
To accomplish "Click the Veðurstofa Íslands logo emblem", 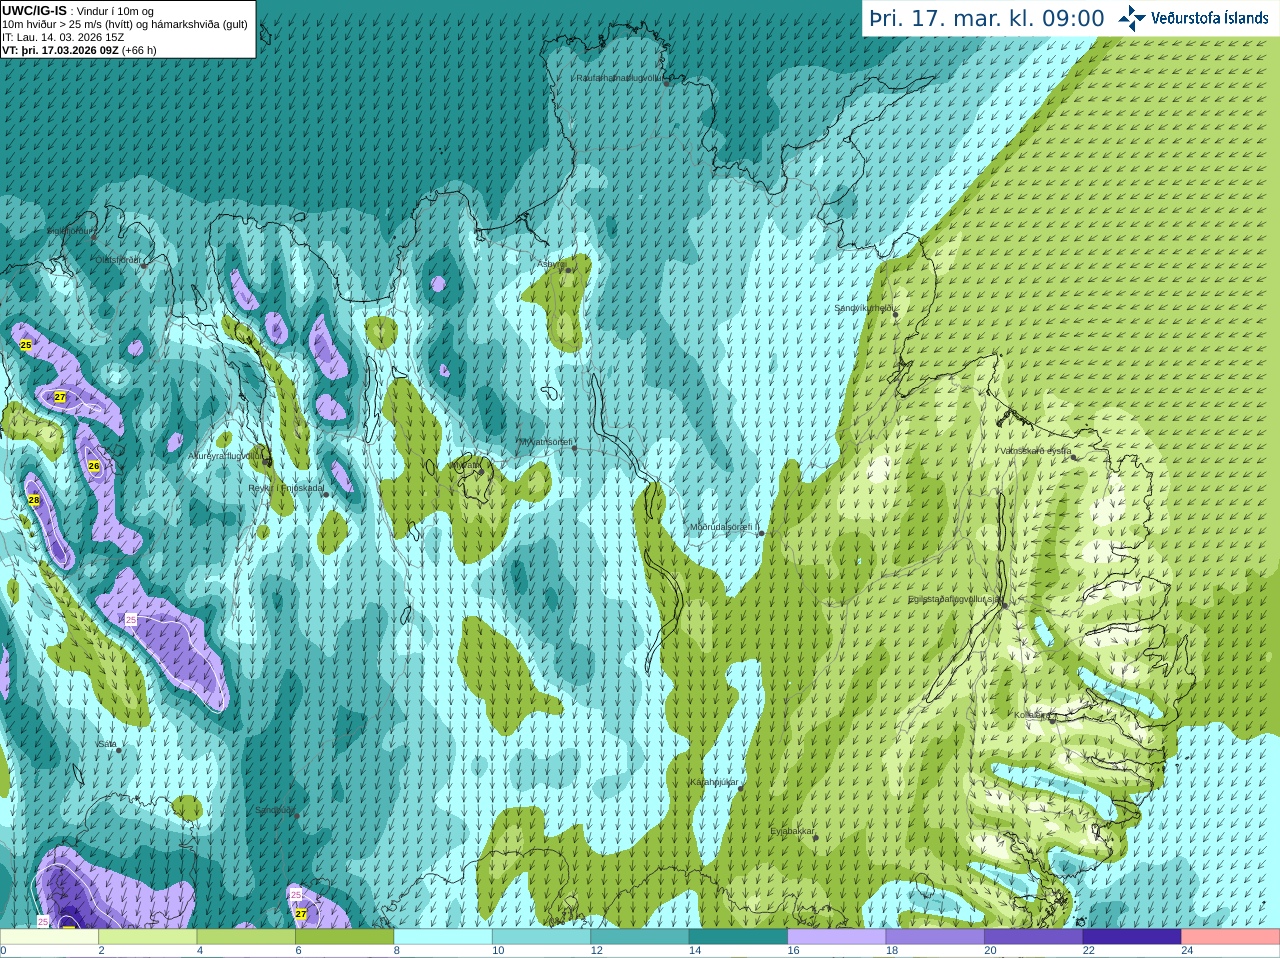I will [1132, 18].
